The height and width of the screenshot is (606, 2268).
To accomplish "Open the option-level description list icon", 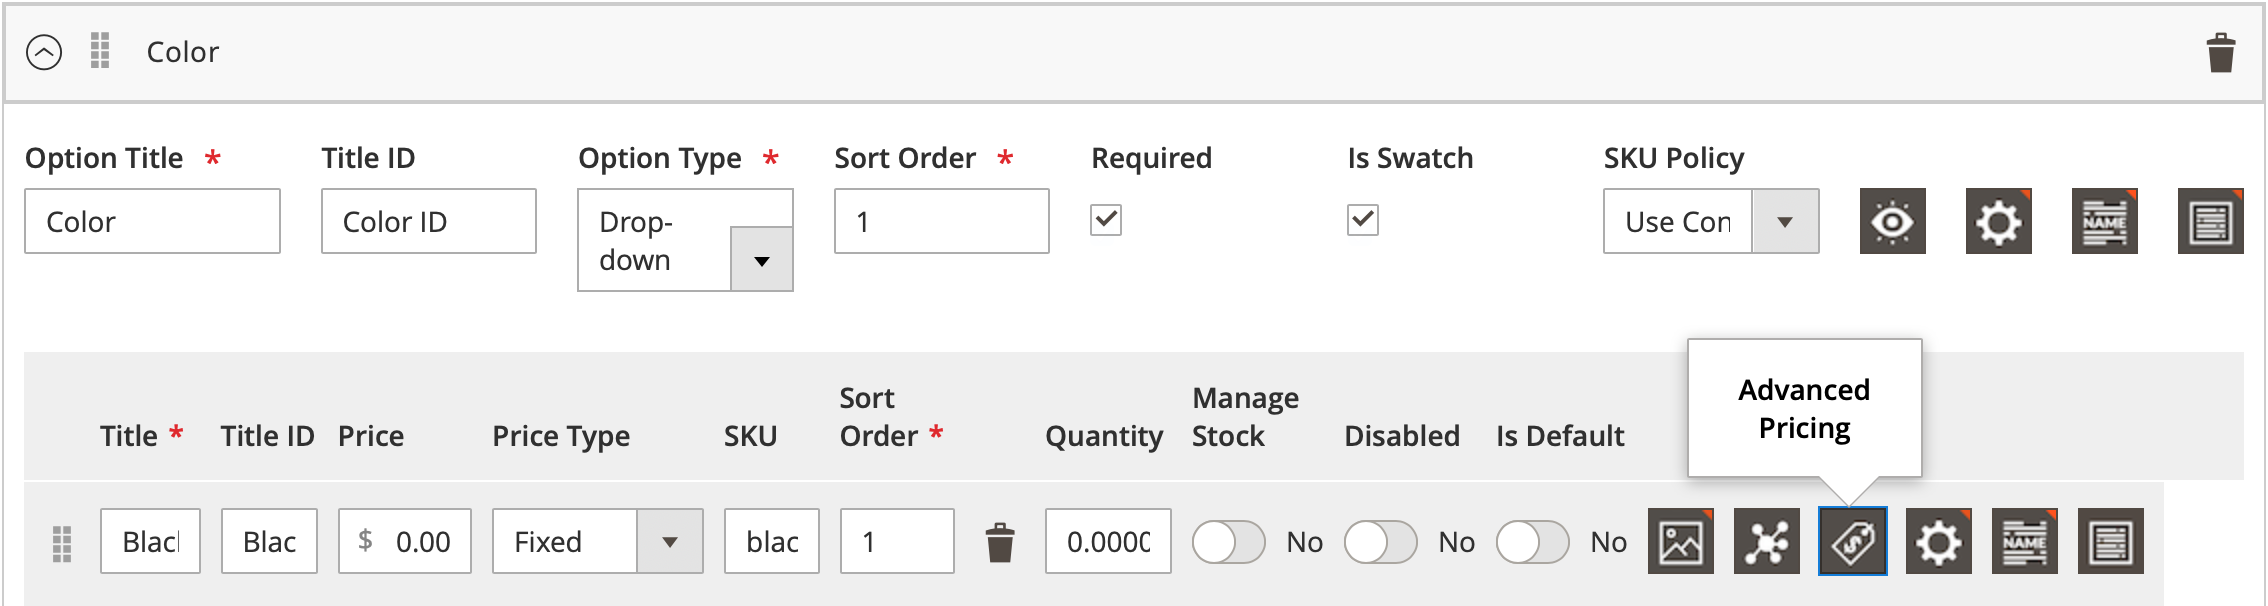I will tap(2211, 221).
